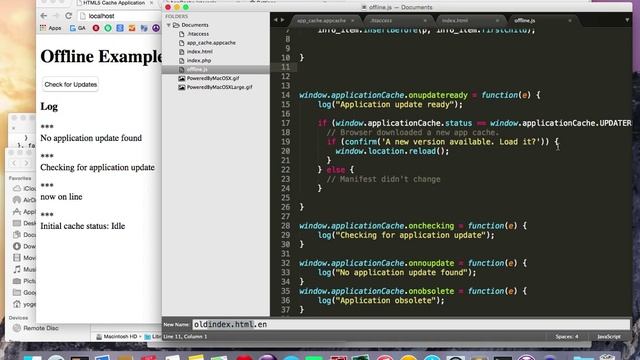This screenshot has width=640, height=360.
Task: Open Movies in Finder sidebar
Action: [24, 258]
